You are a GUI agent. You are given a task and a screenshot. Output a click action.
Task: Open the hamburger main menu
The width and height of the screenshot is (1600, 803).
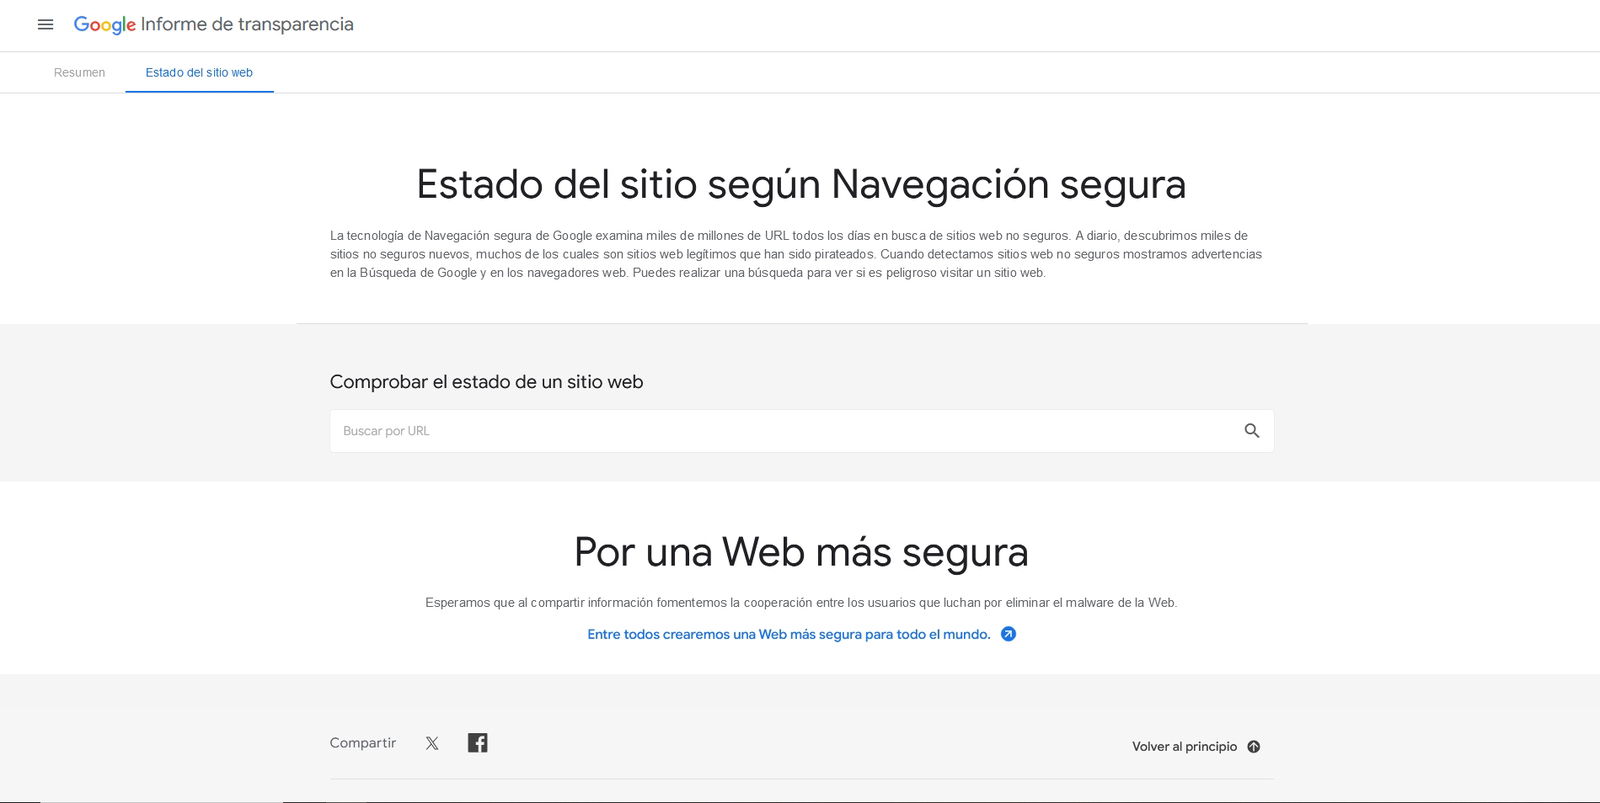click(45, 25)
